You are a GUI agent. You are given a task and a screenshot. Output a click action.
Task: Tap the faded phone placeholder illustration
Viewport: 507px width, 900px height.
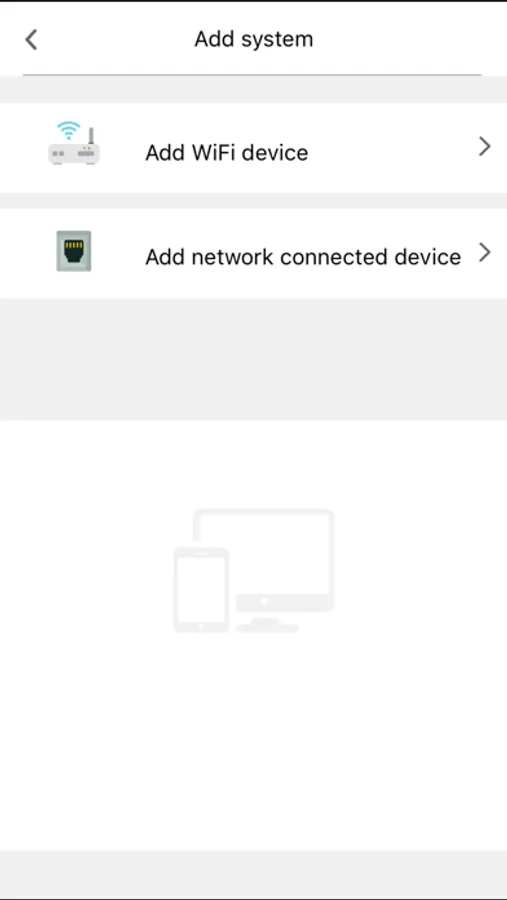[201, 590]
